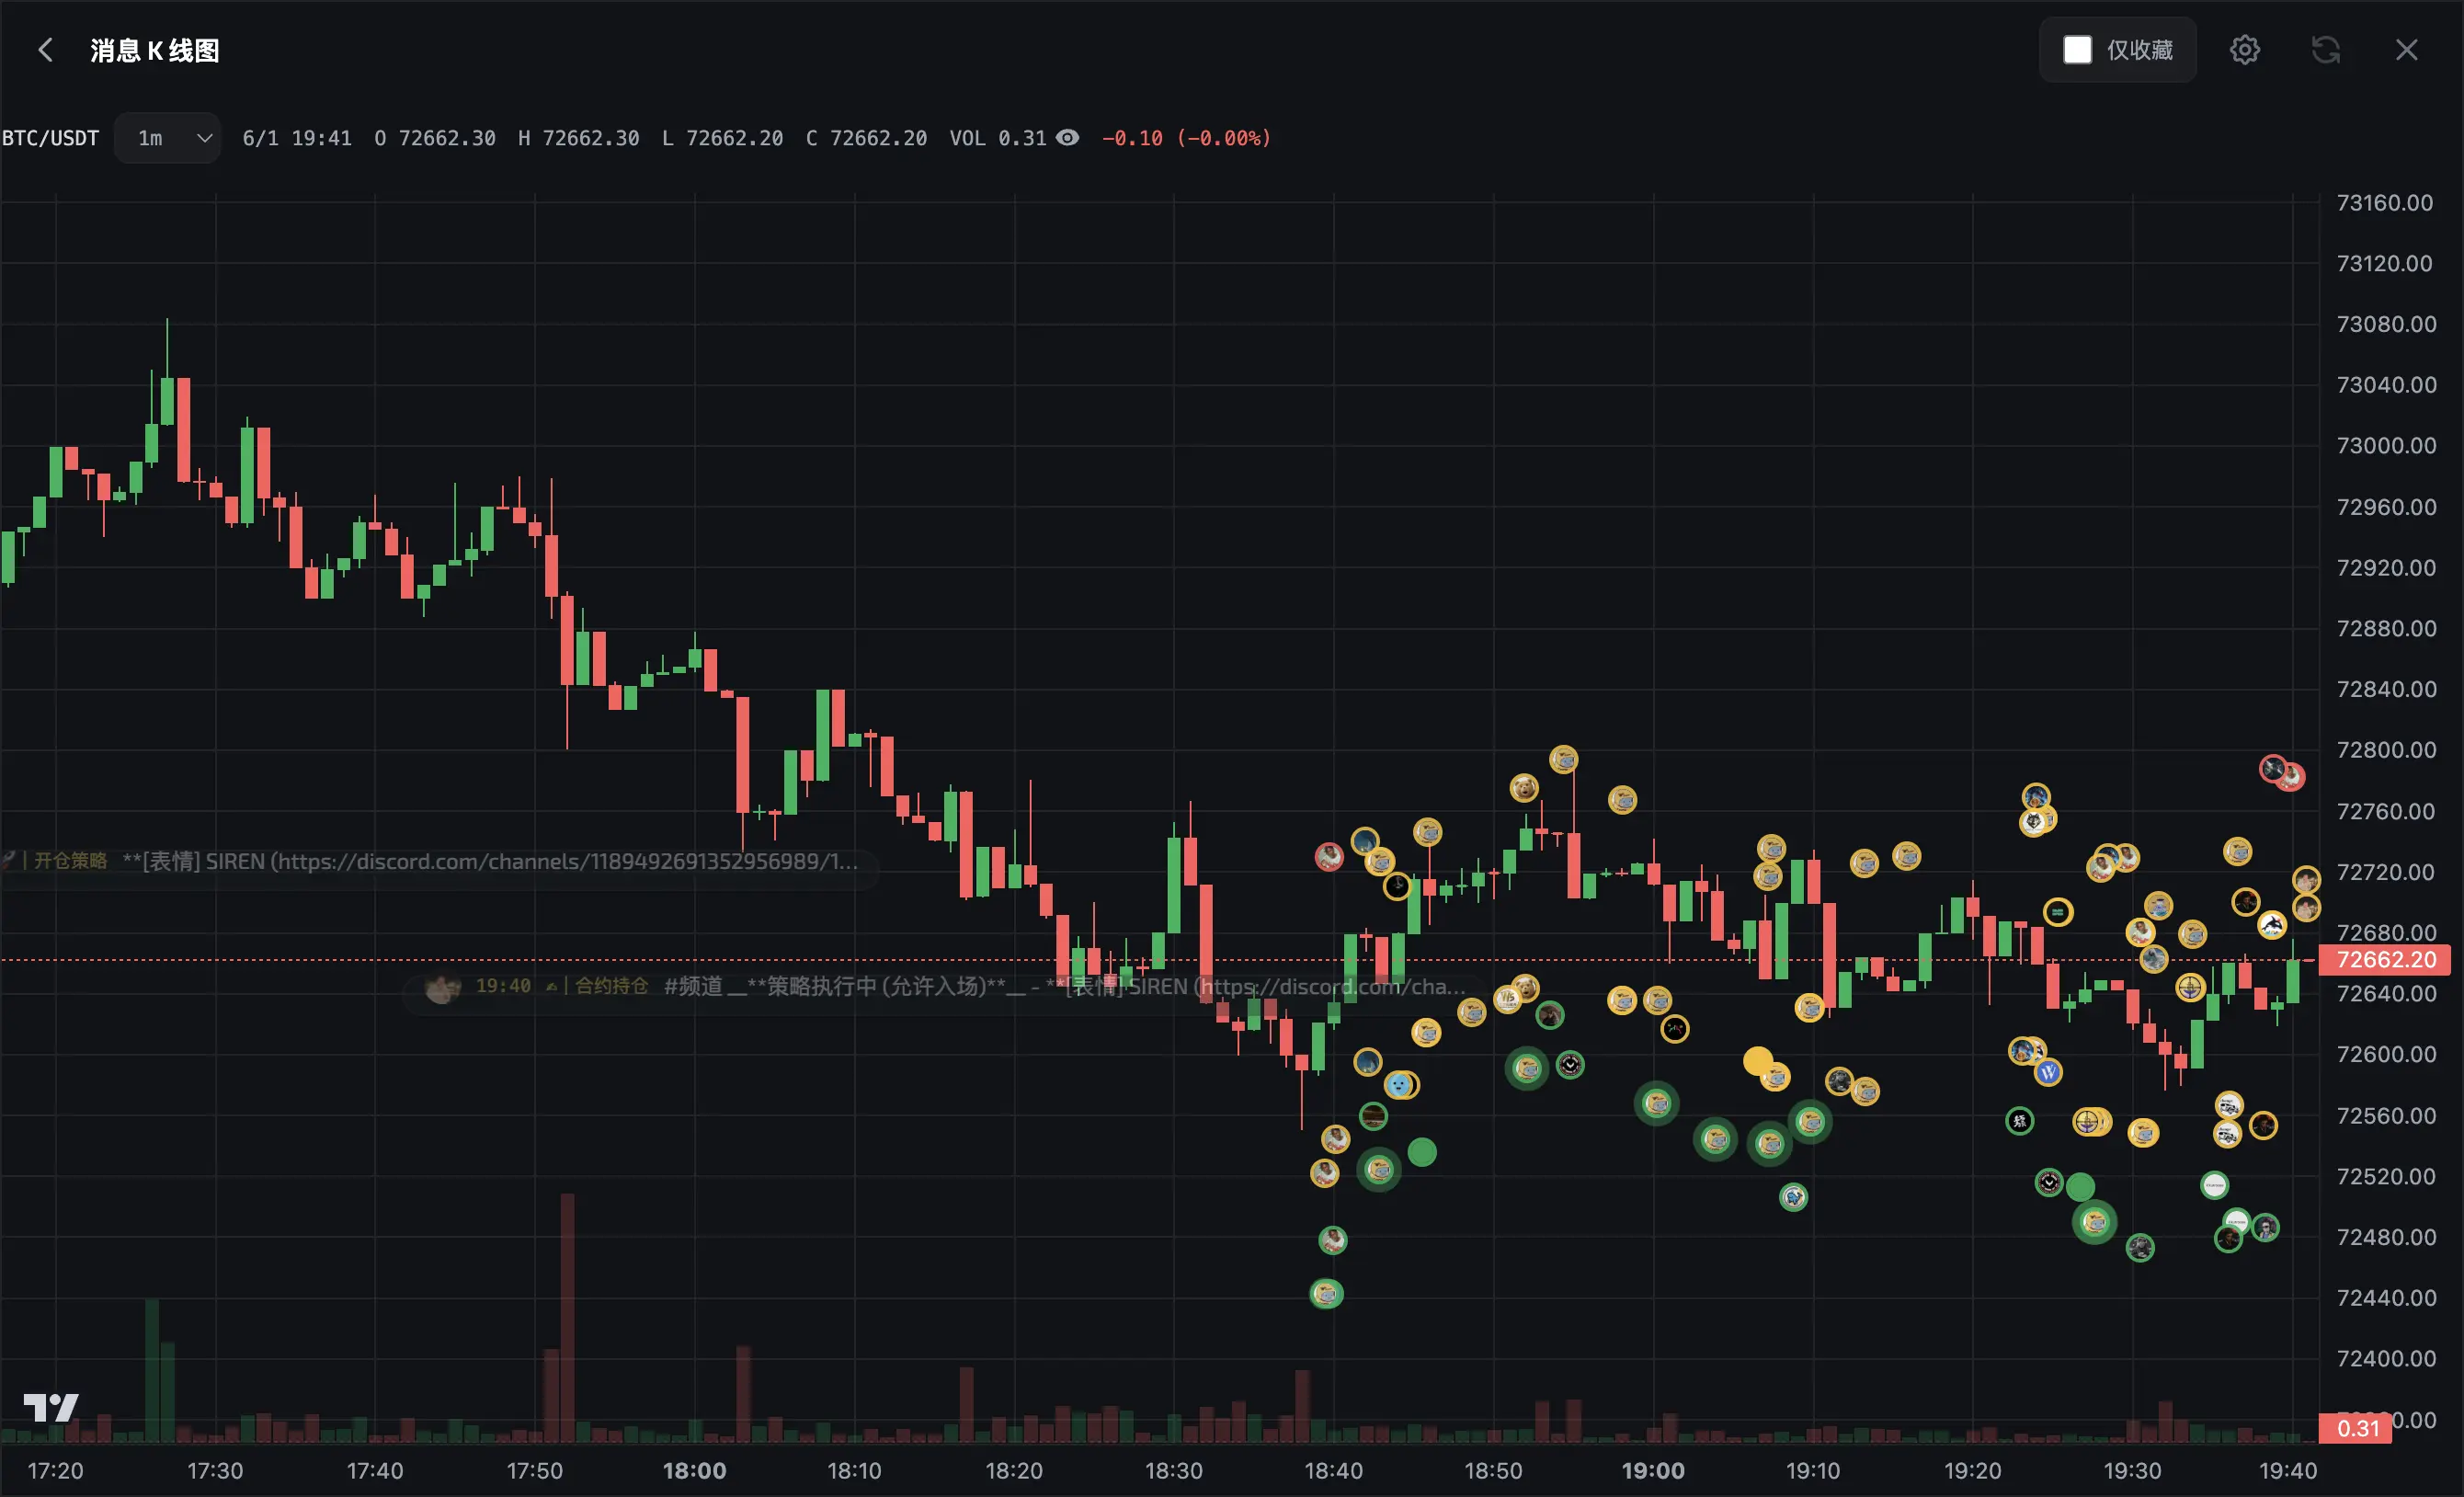Go back using the left arrow
This screenshot has width=2464, height=1497.
[45, 50]
